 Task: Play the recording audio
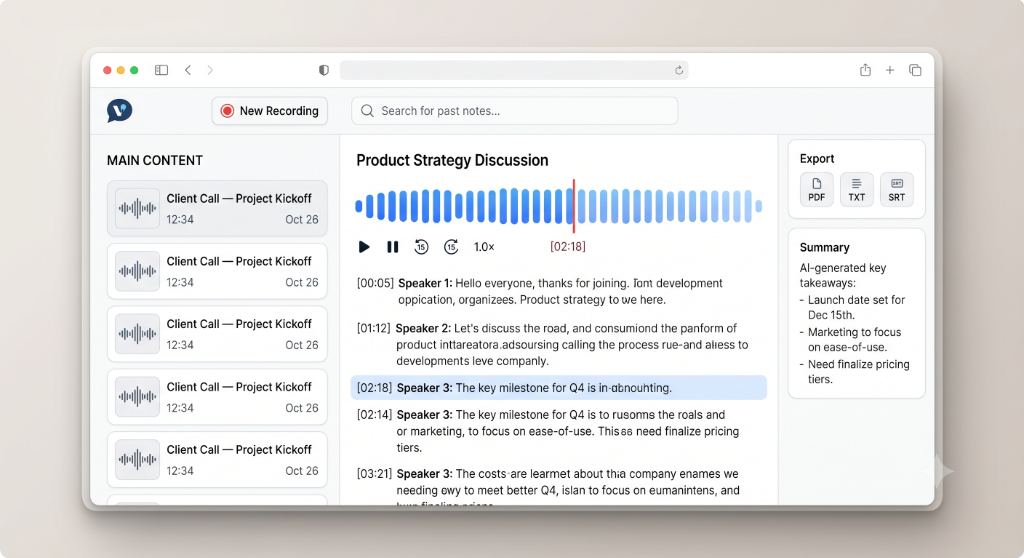[x=364, y=247]
